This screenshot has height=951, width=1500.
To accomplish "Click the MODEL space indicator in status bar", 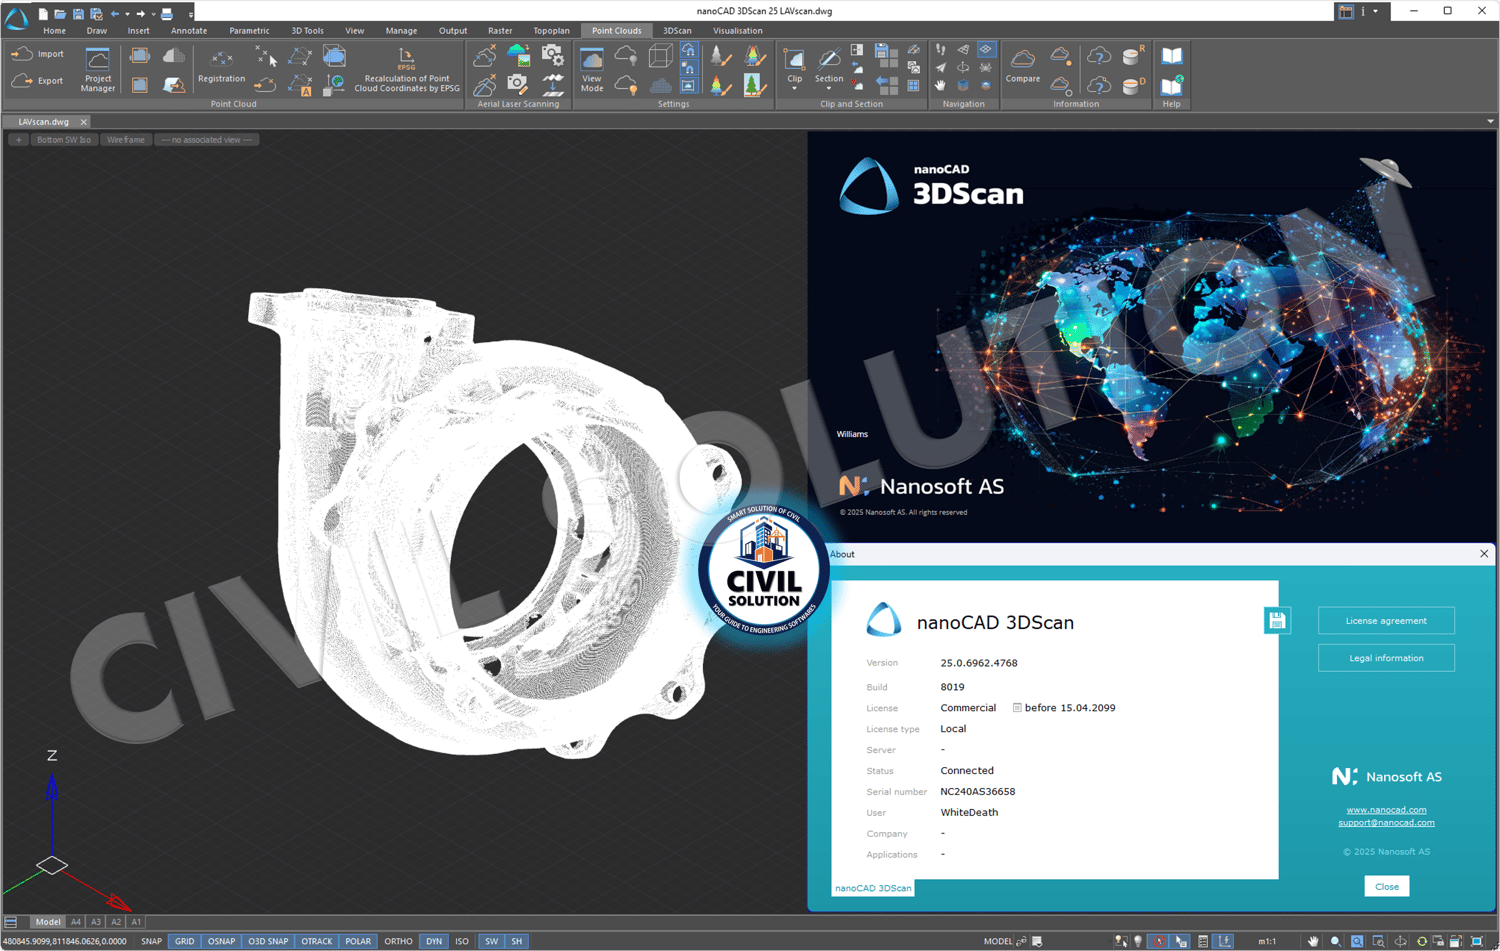I will pyautogui.click(x=998, y=941).
